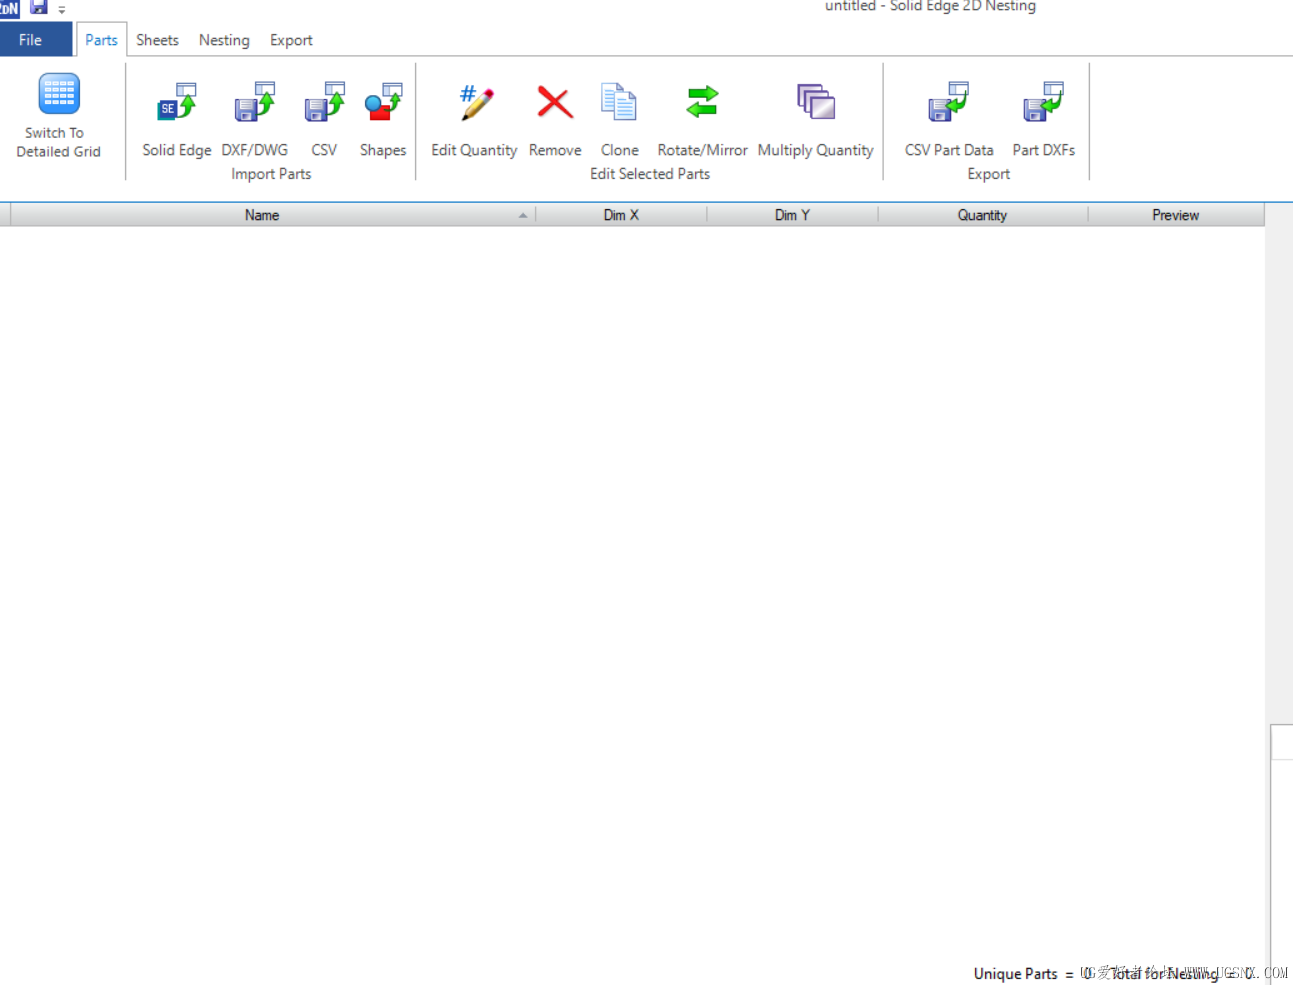Image resolution: width=1293 pixels, height=985 pixels.
Task: Import parts from Solid Edge
Action: (177, 120)
